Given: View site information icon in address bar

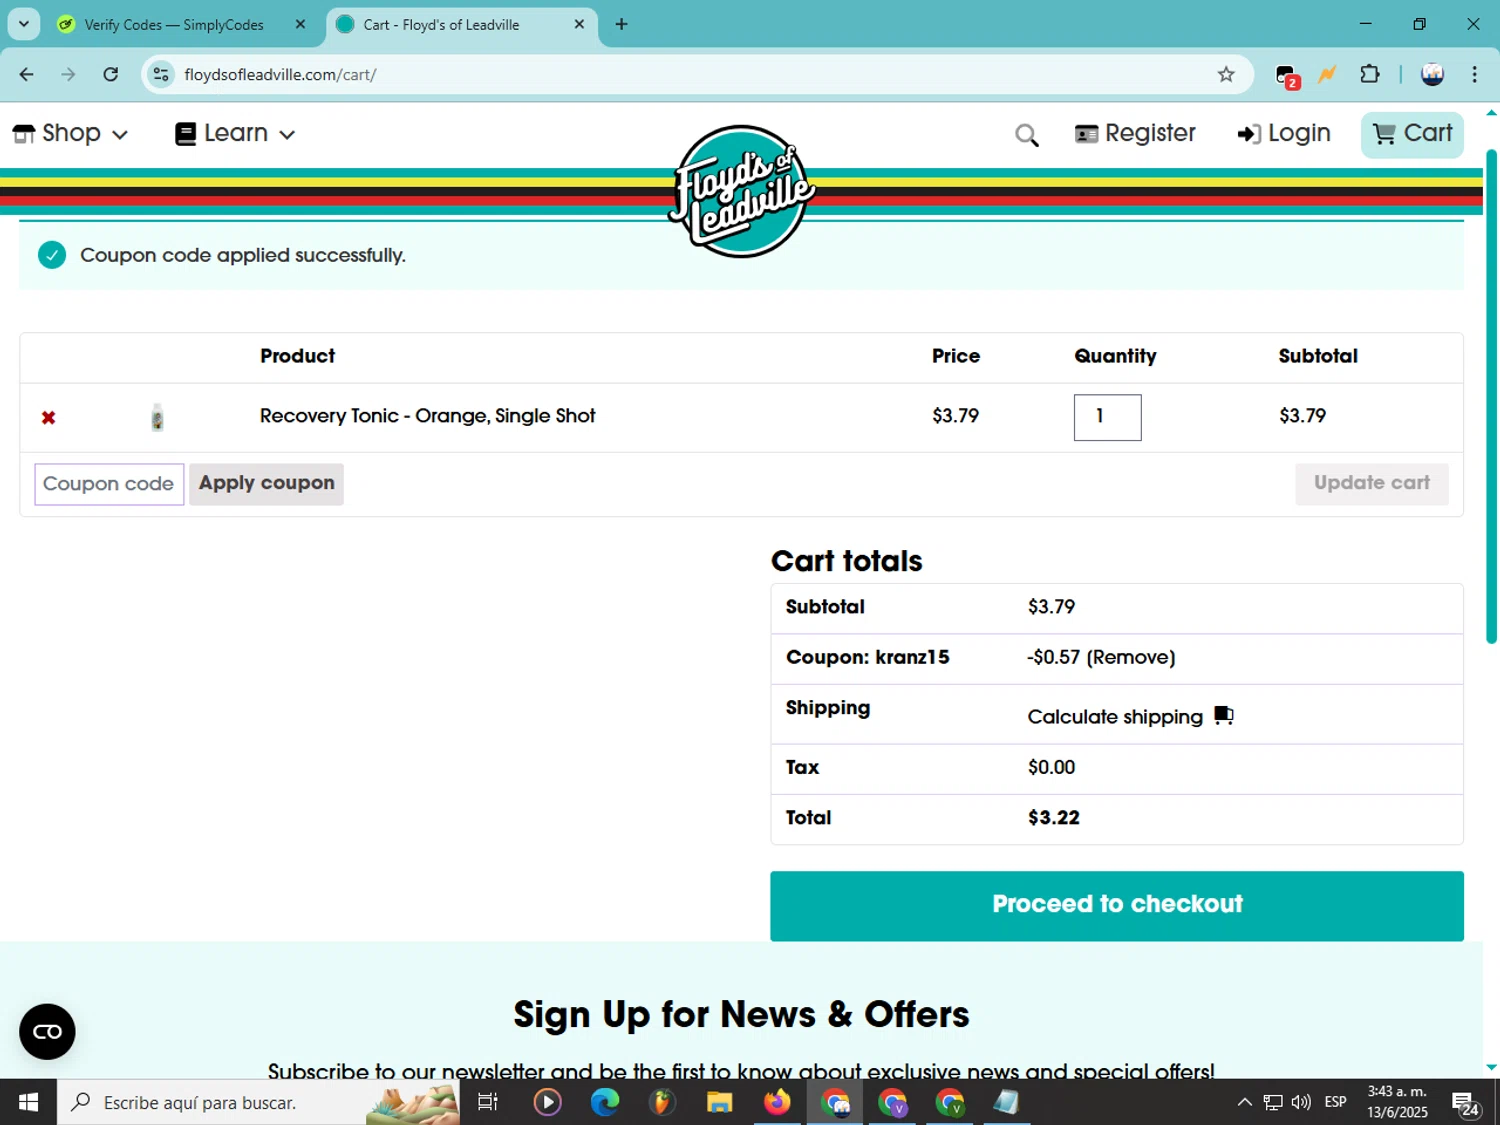Looking at the screenshot, I should (161, 74).
